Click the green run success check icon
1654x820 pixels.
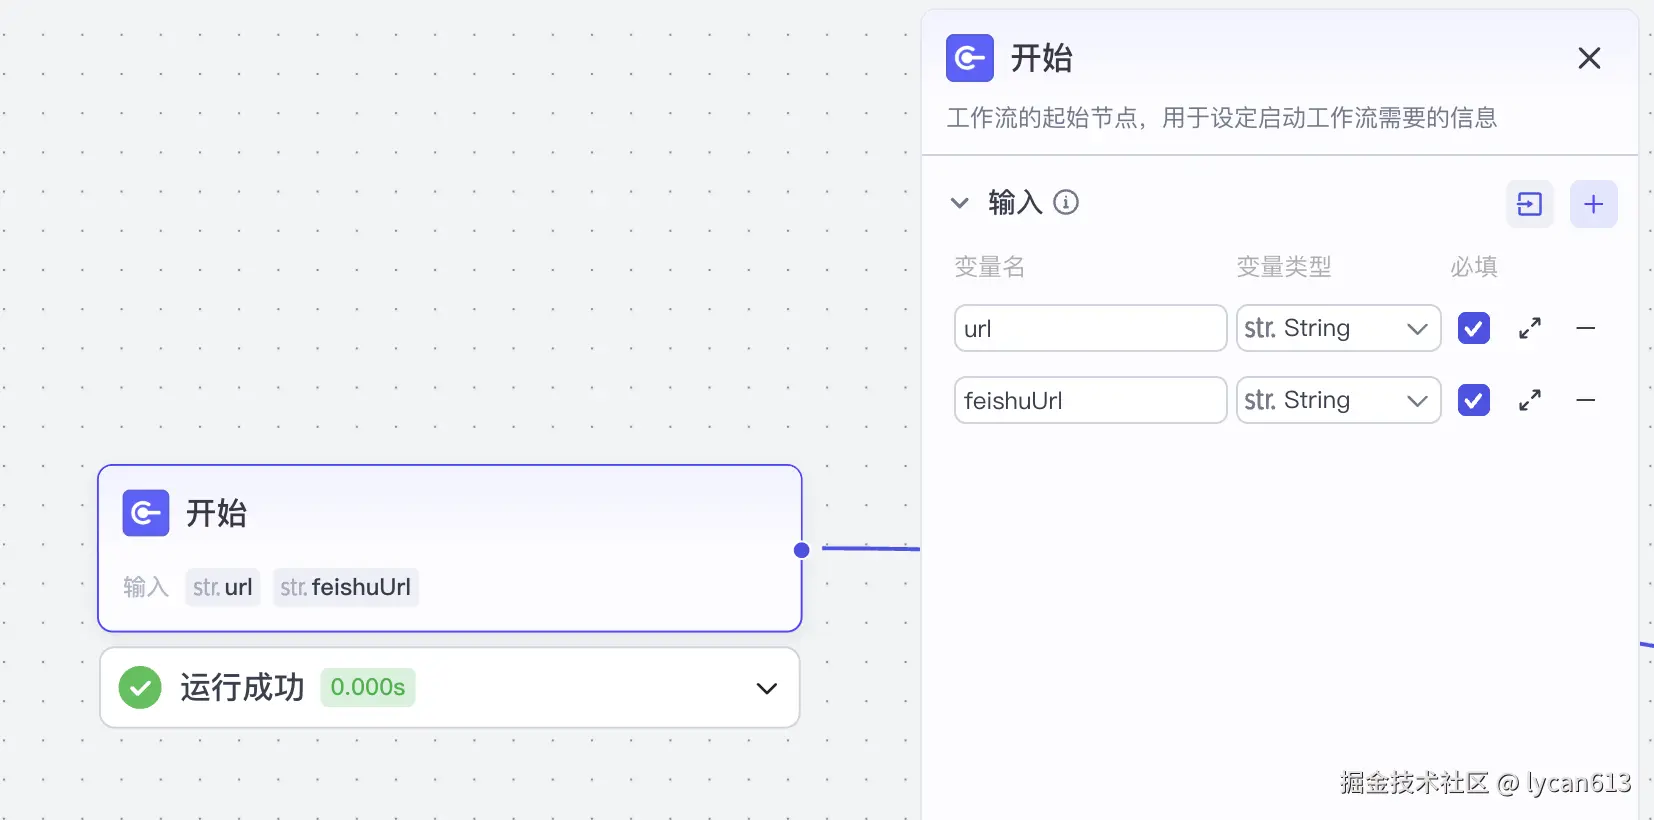point(140,688)
